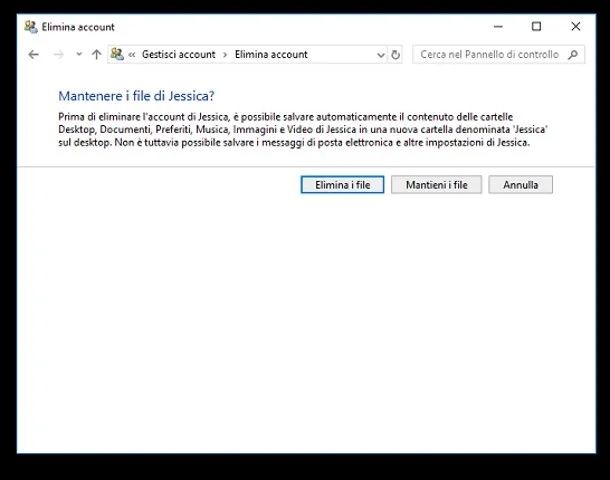Open the recent locations dropdown arrow

pos(79,54)
